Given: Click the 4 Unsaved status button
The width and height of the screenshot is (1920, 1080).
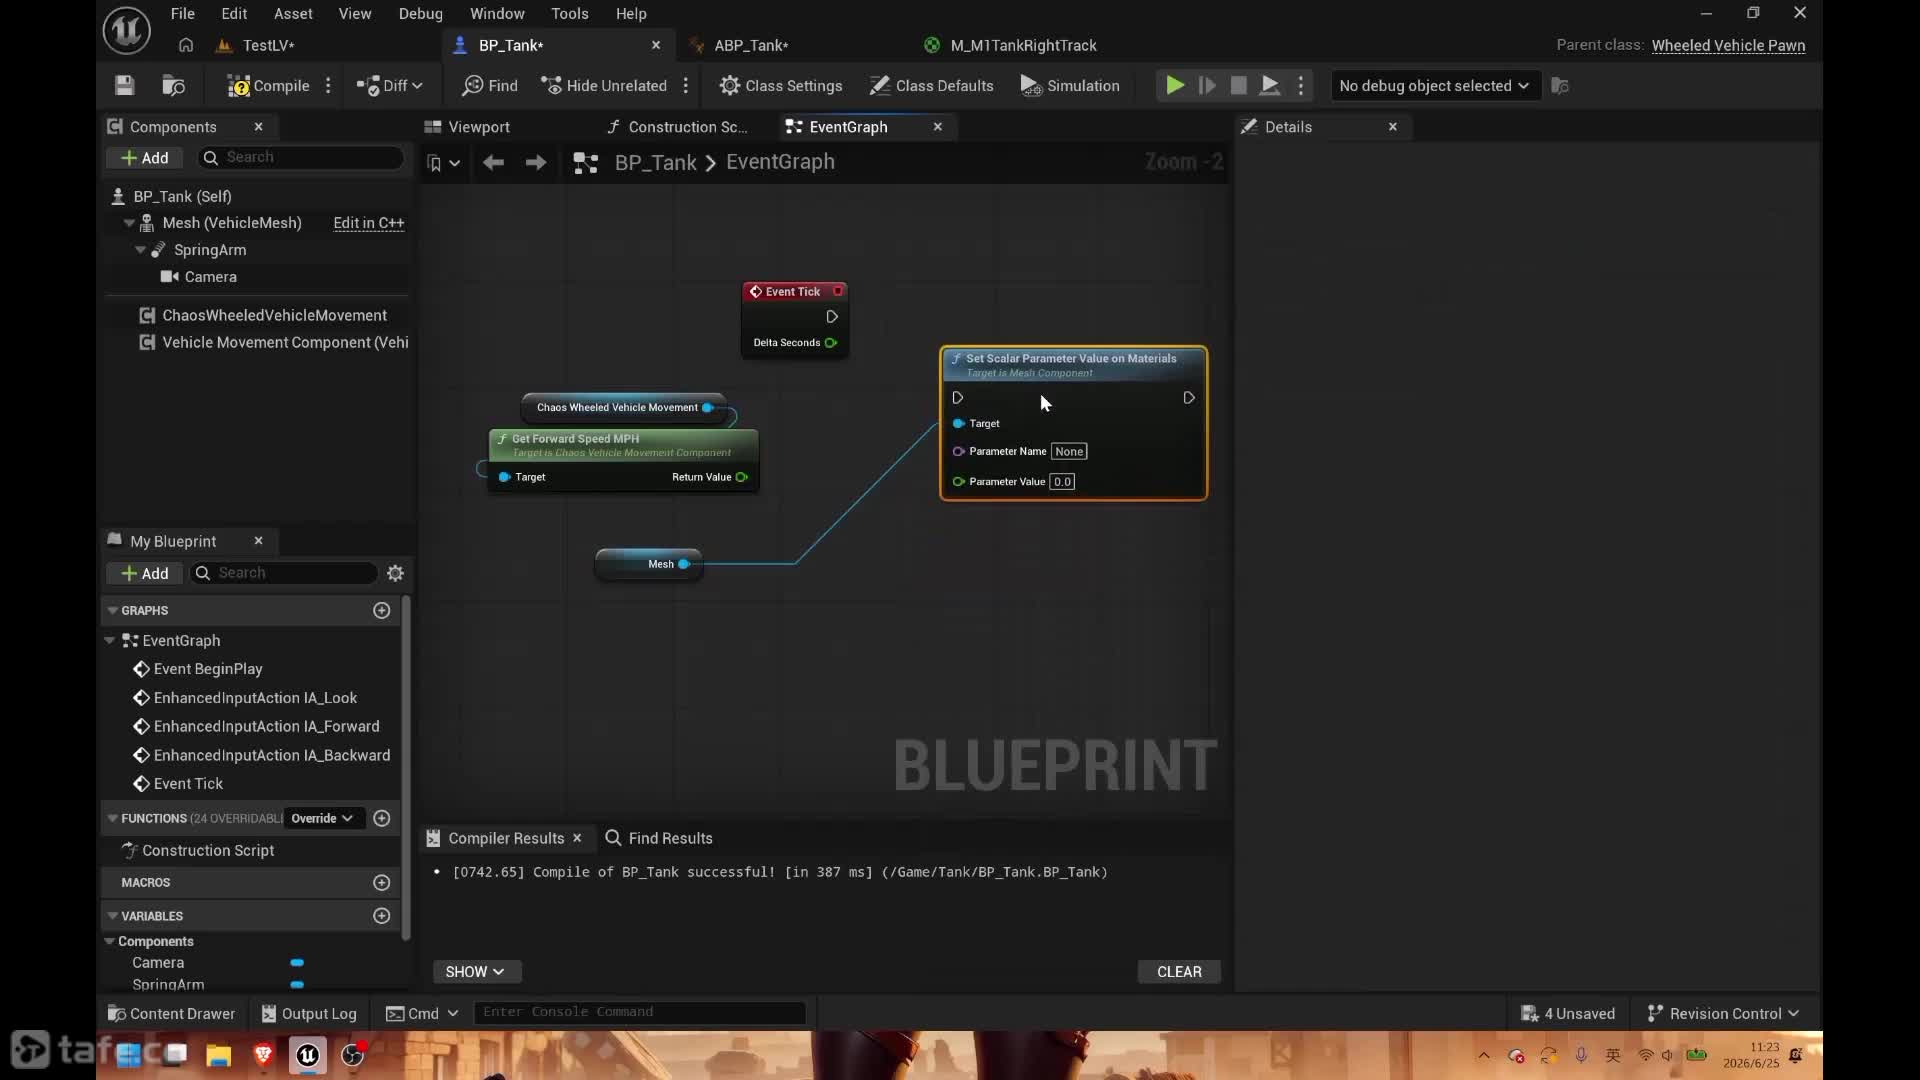Looking at the screenshot, I should (x=1568, y=1013).
